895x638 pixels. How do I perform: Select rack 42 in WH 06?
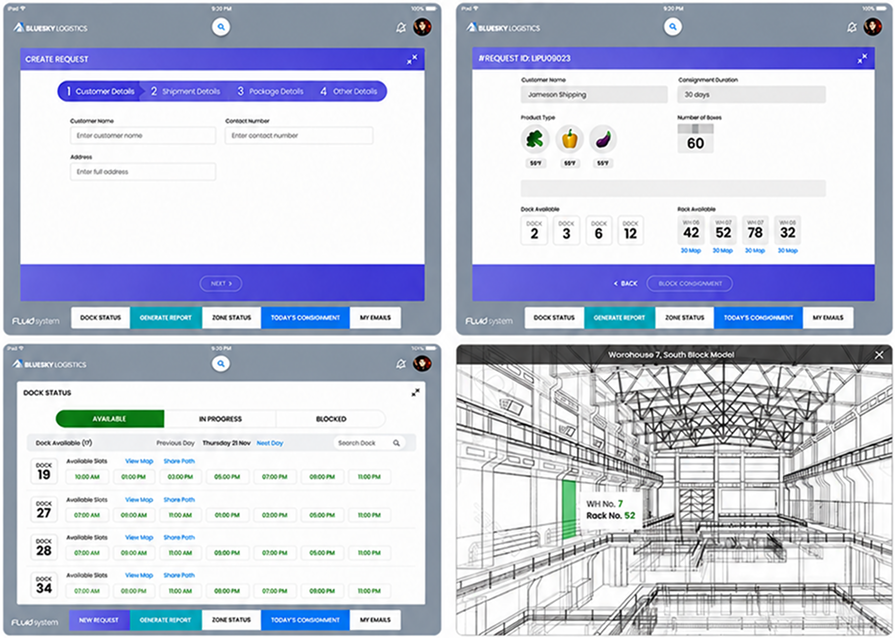(x=691, y=231)
